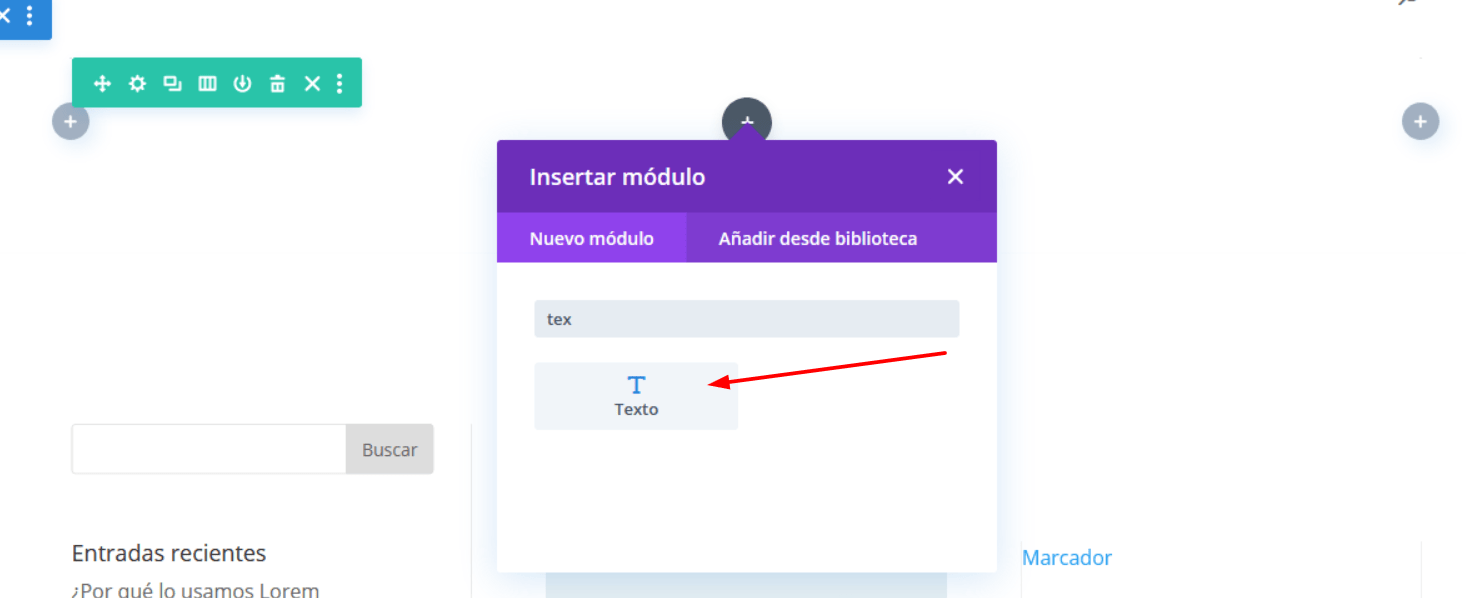This screenshot has width=1466, height=598.
Task: Close the Insertar módulo dialog
Action: [x=955, y=176]
